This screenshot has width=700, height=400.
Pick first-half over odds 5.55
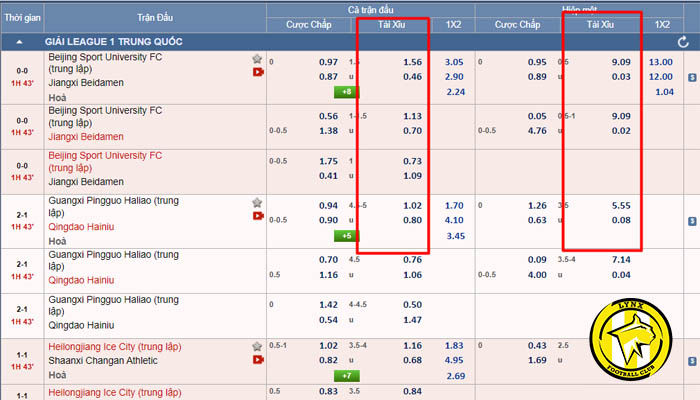621,206
